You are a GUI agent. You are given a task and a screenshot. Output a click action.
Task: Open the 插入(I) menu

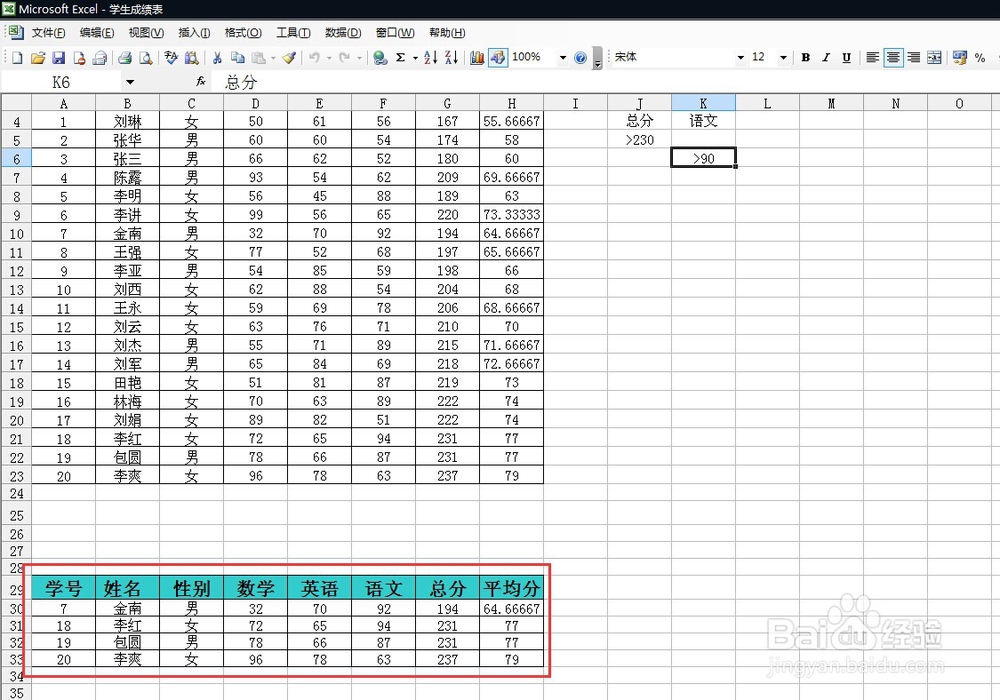pyautogui.click(x=194, y=33)
